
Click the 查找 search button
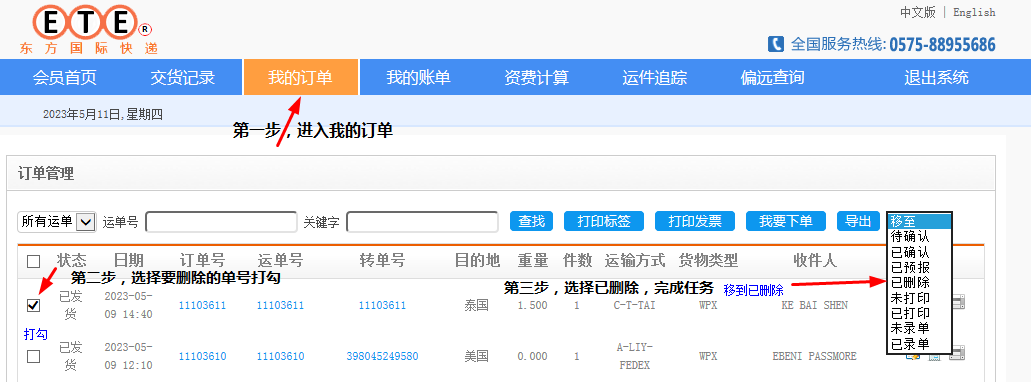(531, 222)
